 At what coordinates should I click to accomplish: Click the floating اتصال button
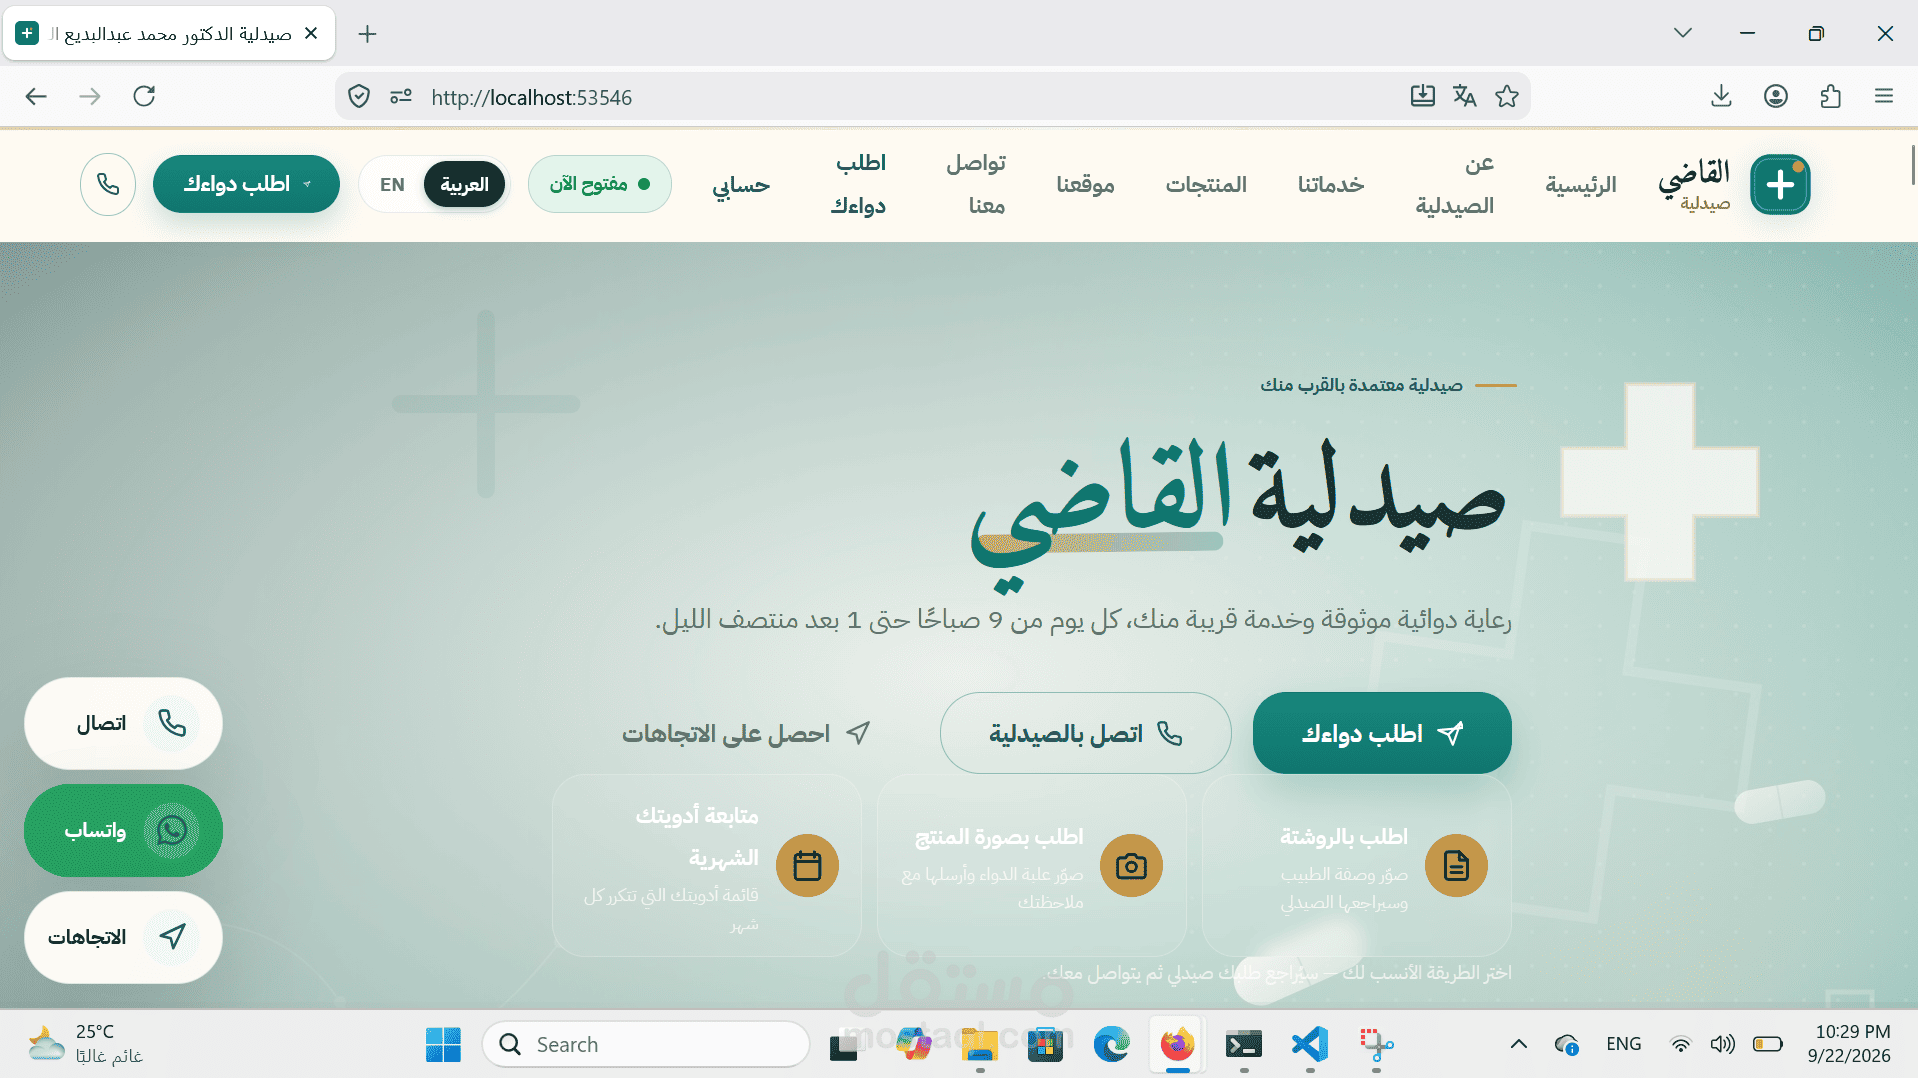(x=123, y=723)
